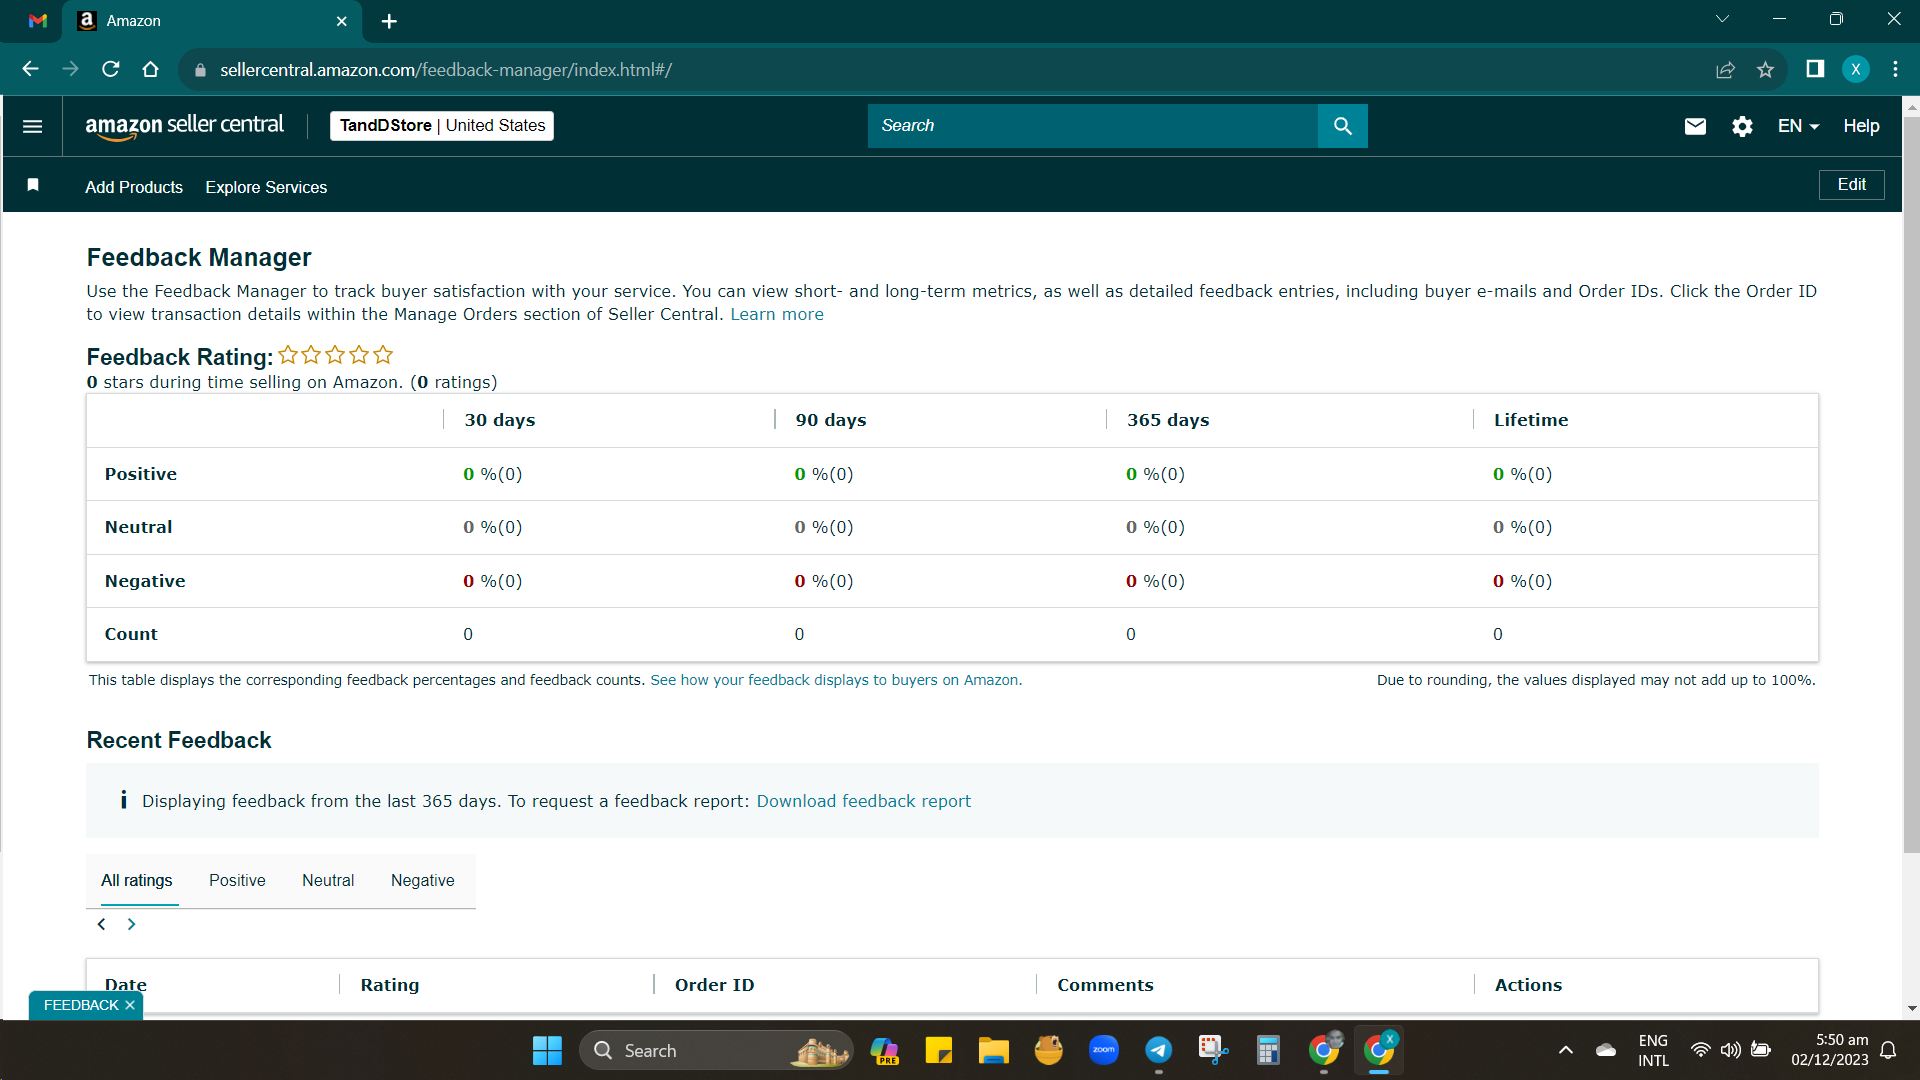Open Chrome three-dot menu
This screenshot has width=1920, height=1080.
point(1895,69)
